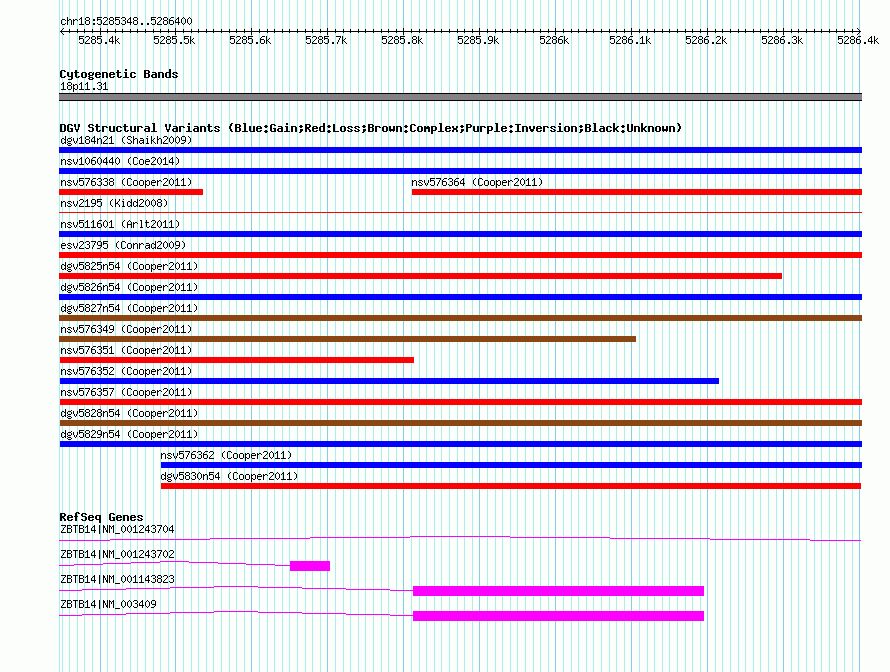The width and height of the screenshot is (890, 672).
Task: Open the ZBTB14|NM_001243702 transcript label
Action: click(x=117, y=555)
